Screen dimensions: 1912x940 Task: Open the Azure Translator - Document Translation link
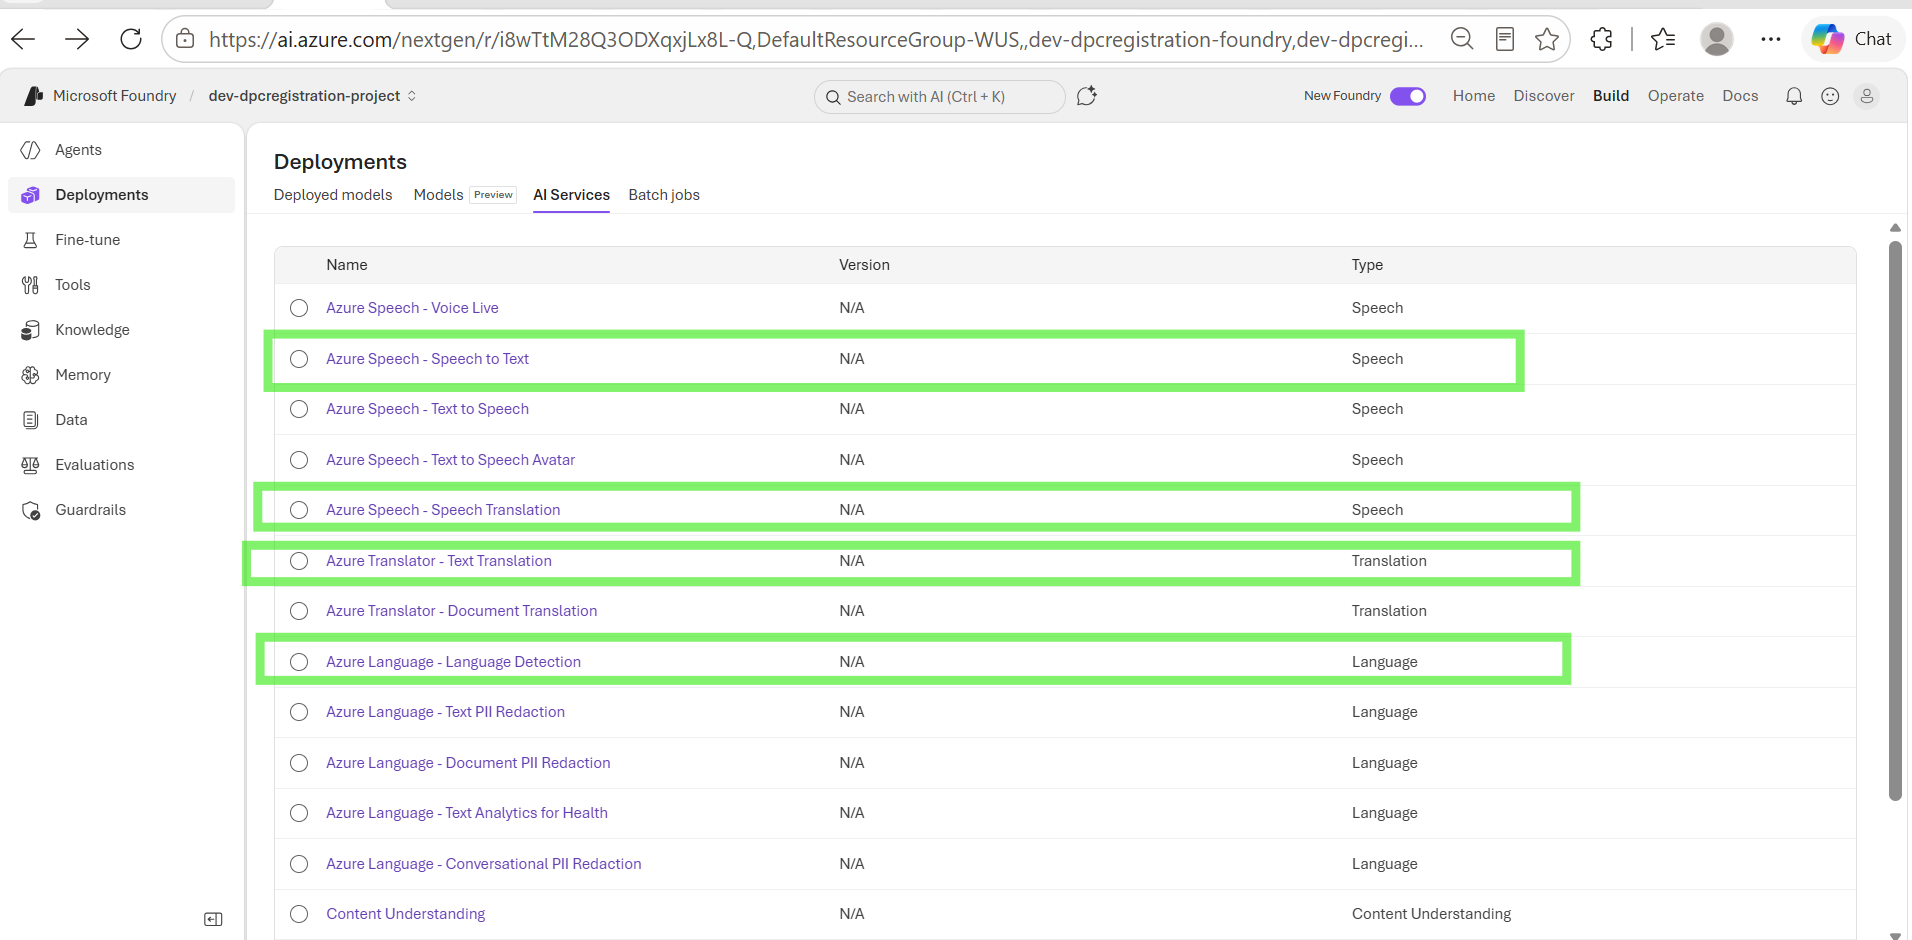pyautogui.click(x=461, y=611)
